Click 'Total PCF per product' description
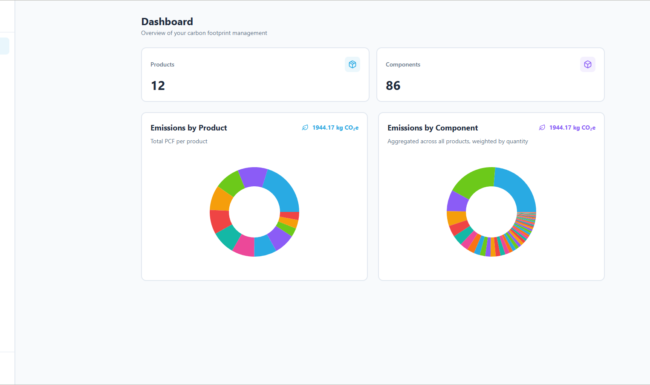The width and height of the screenshot is (650, 385). pyautogui.click(x=179, y=141)
